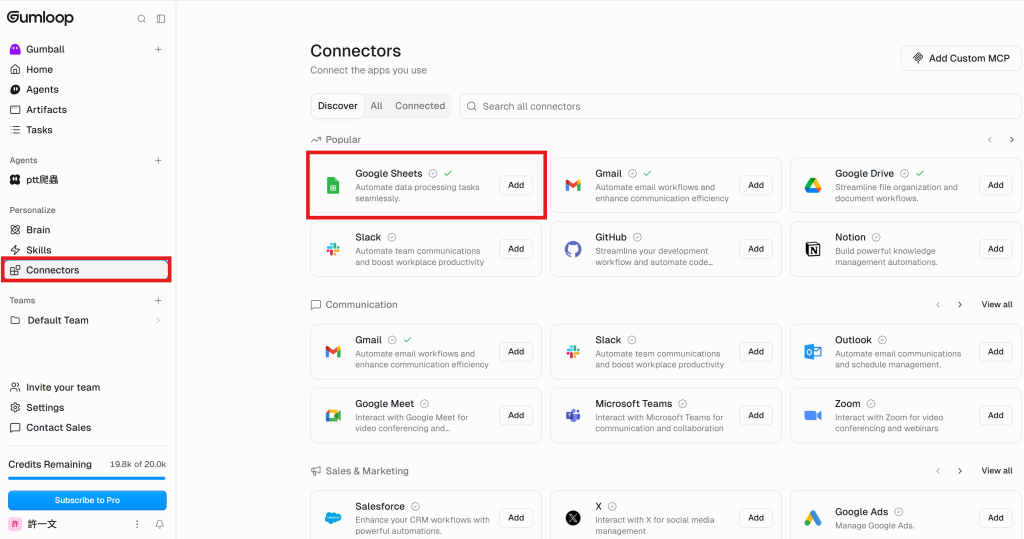This screenshot has width=1024, height=539.
Task: Add new Gumball chat with plus icon
Action: coord(158,49)
